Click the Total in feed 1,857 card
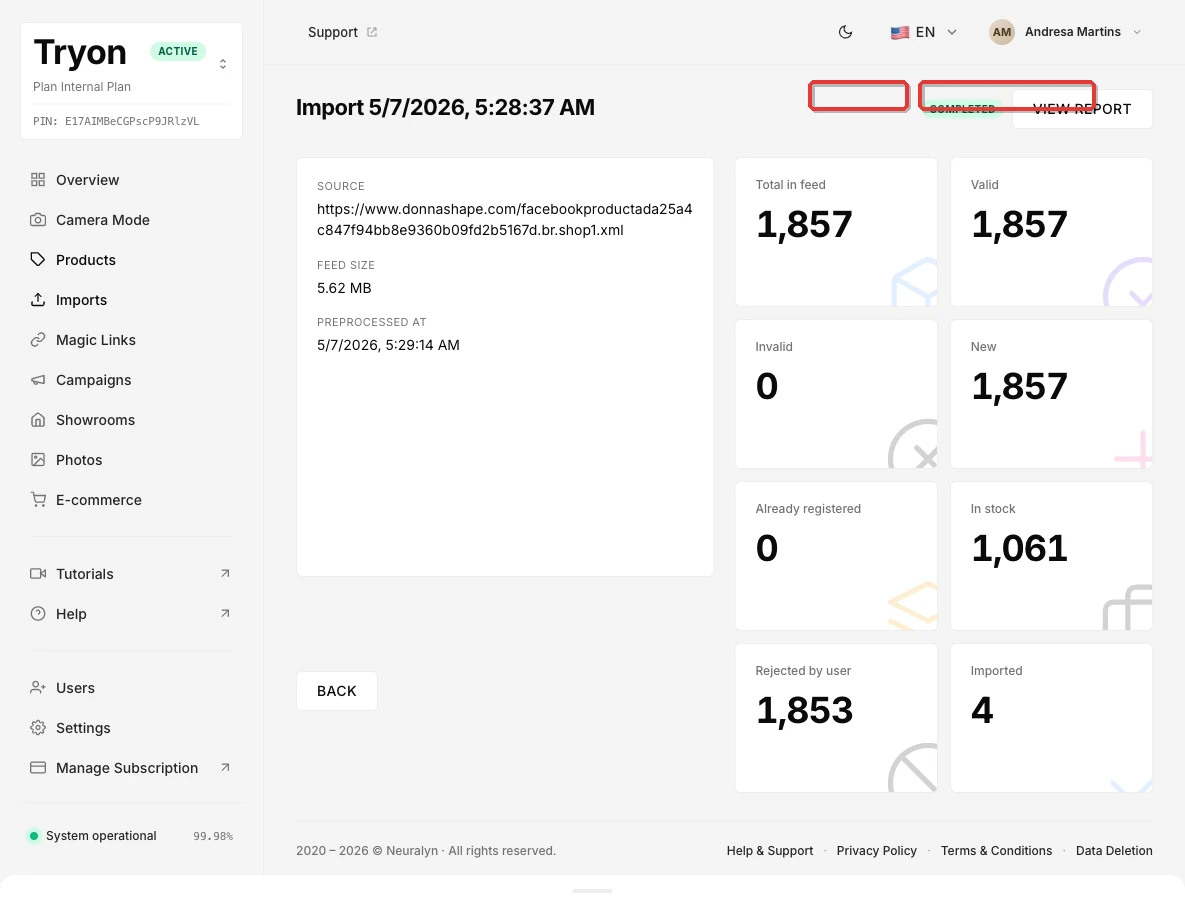Screen dimensions: 1185x912 [x=836, y=232]
